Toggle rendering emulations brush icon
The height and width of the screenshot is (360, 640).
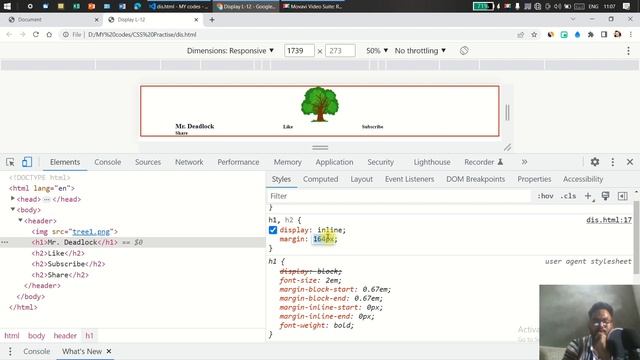coord(605,196)
